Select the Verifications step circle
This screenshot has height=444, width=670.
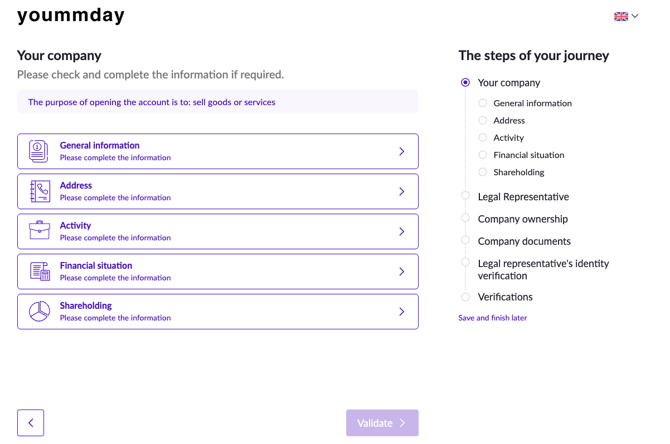[465, 297]
